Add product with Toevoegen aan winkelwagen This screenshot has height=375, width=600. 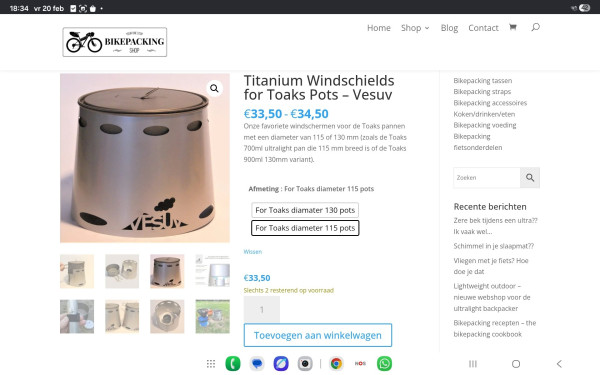(318, 335)
